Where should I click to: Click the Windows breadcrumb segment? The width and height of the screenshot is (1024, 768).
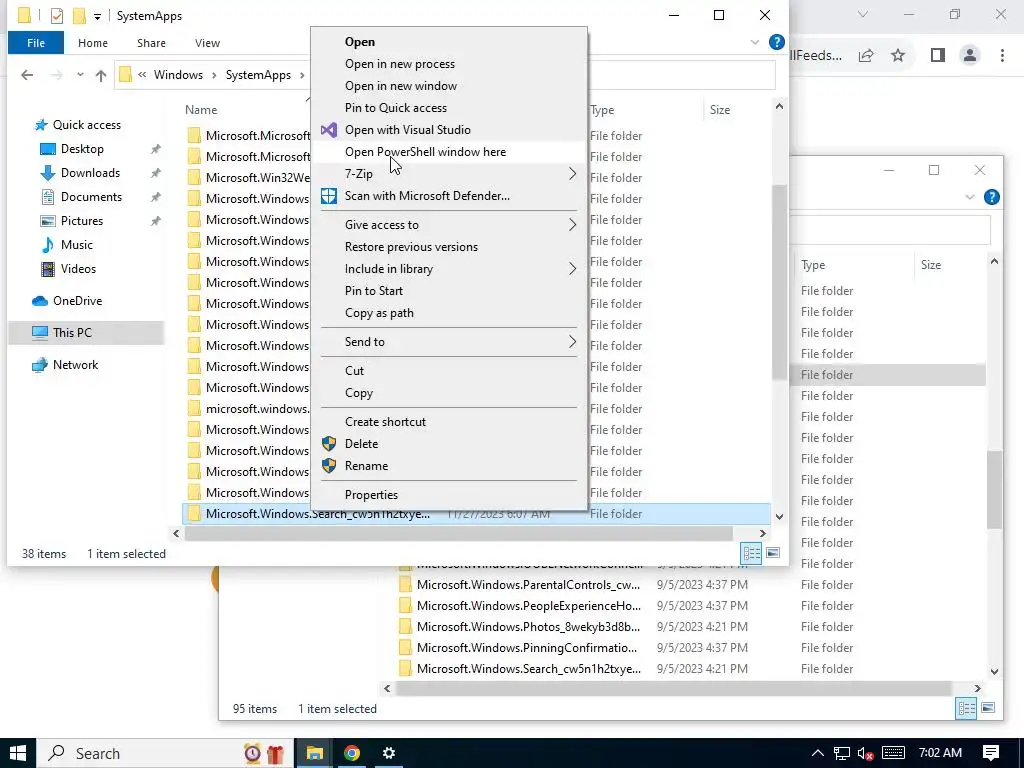pyautogui.click(x=178, y=75)
